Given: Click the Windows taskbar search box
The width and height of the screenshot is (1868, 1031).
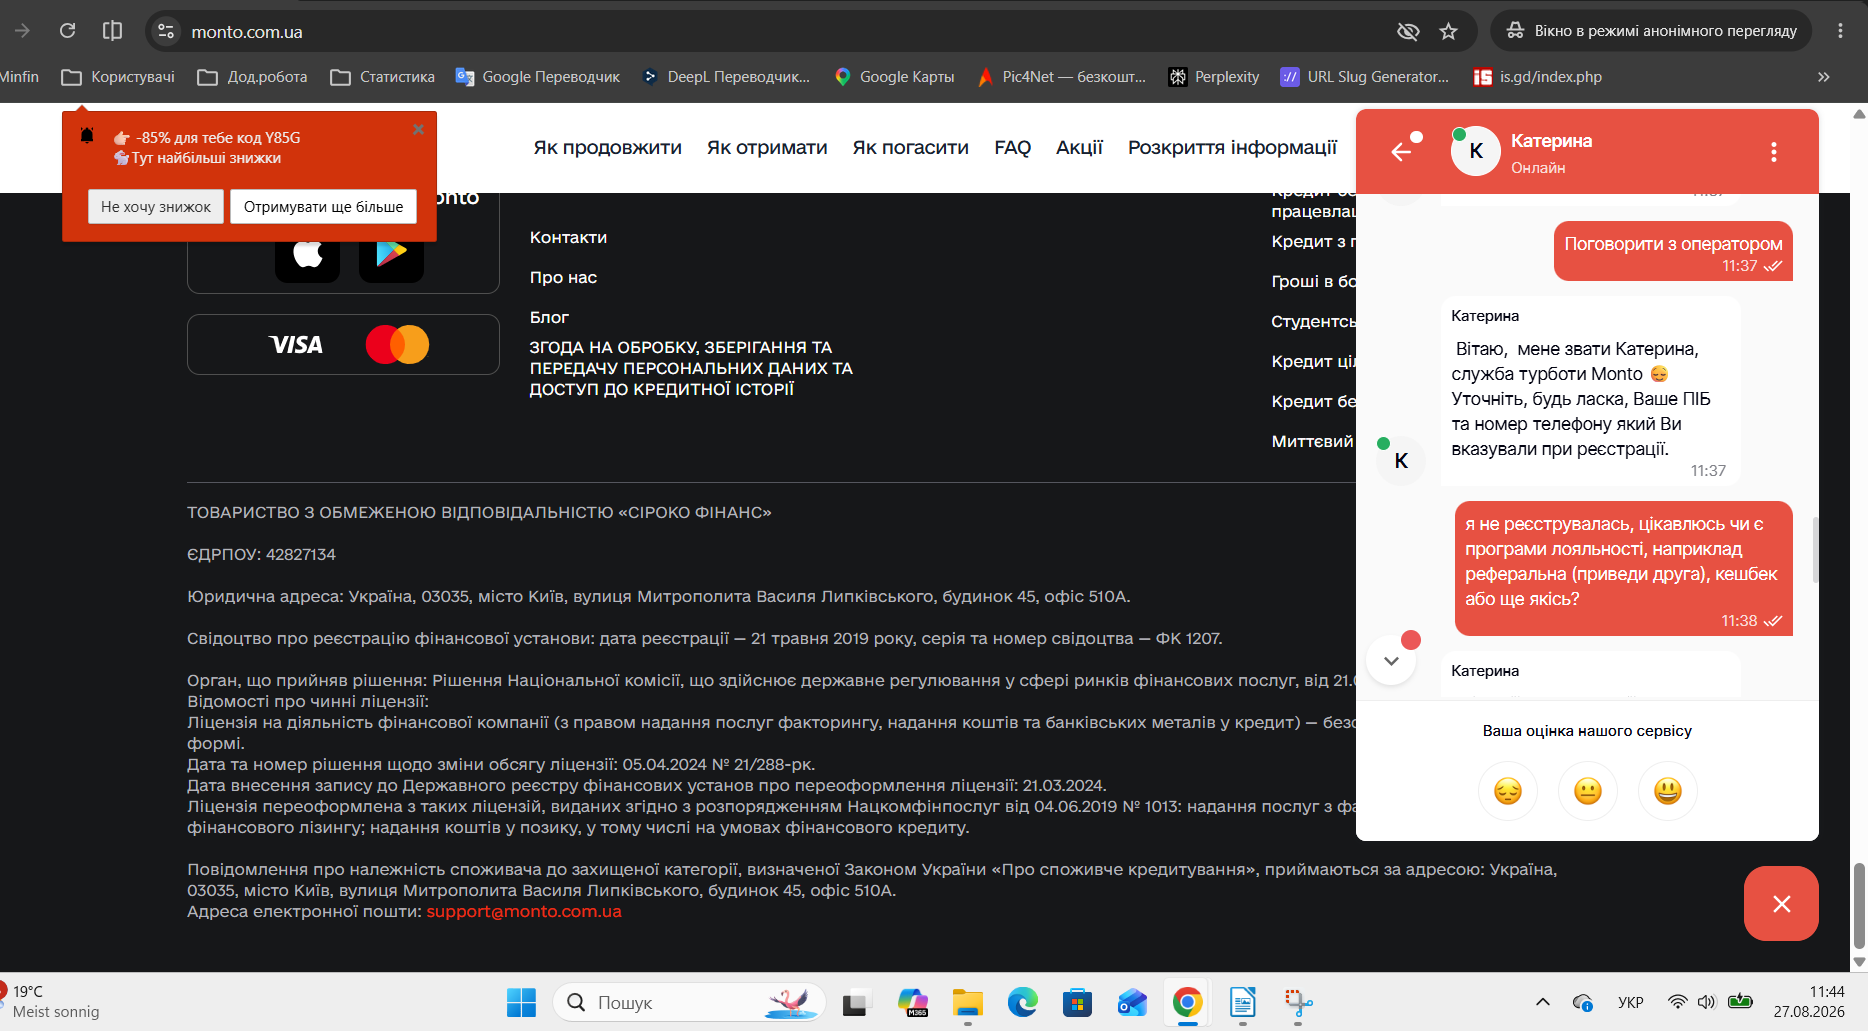Looking at the screenshot, I should coord(690,1002).
